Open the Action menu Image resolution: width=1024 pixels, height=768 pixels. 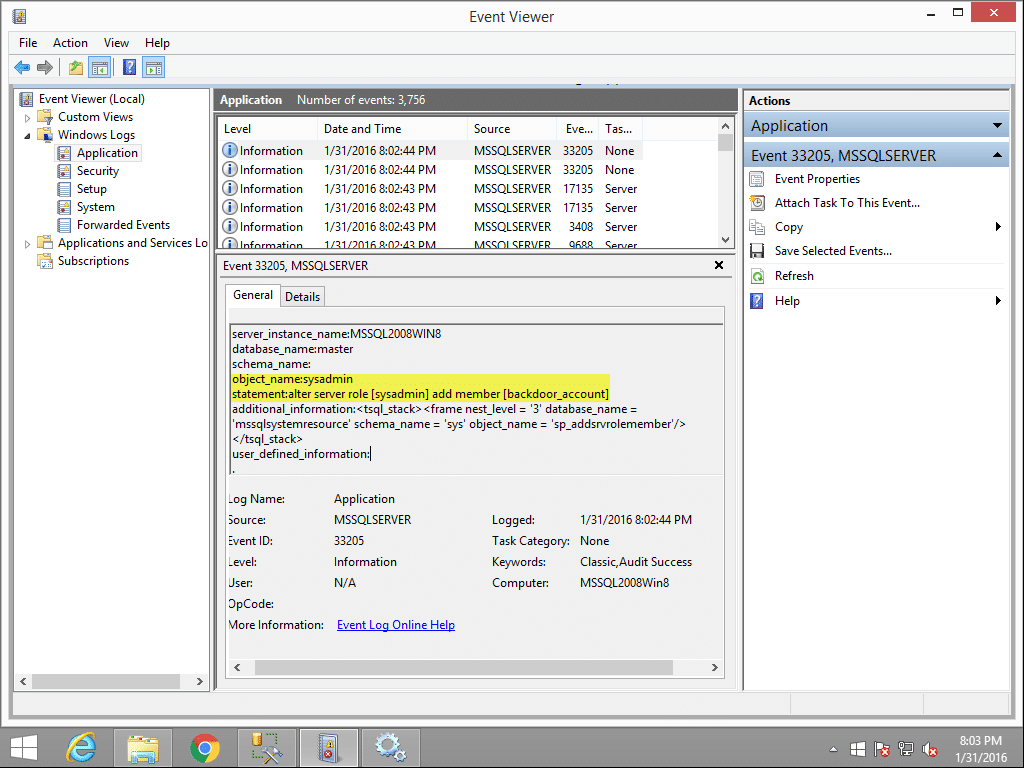pos(70,43)
